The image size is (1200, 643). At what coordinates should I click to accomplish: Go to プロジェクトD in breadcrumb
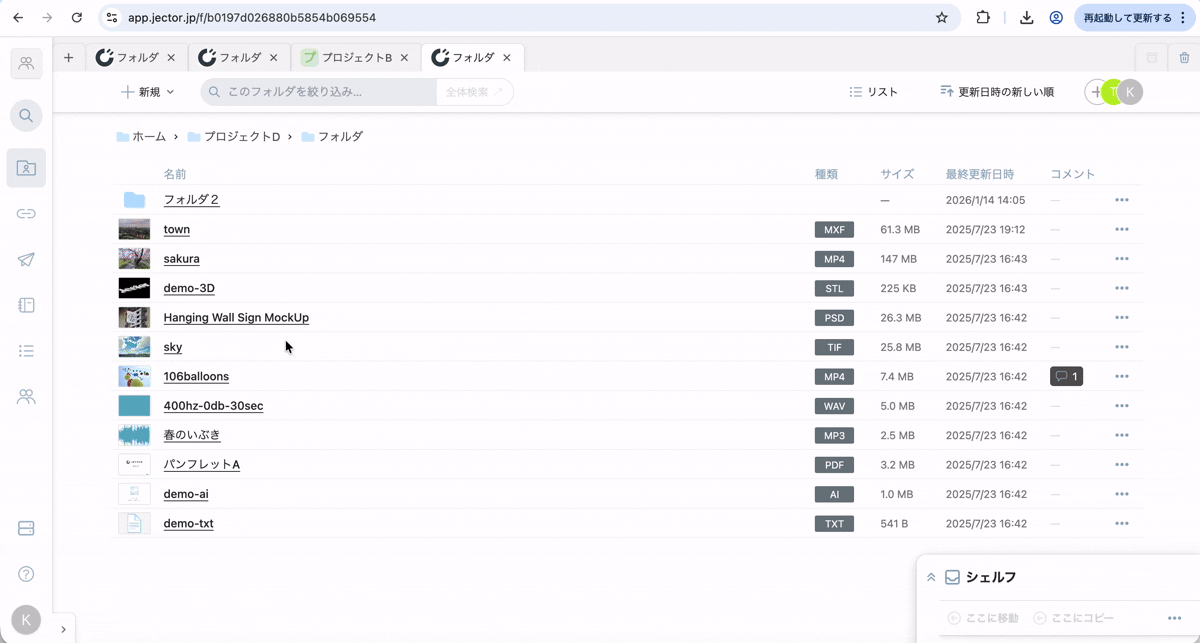(241, 136)
